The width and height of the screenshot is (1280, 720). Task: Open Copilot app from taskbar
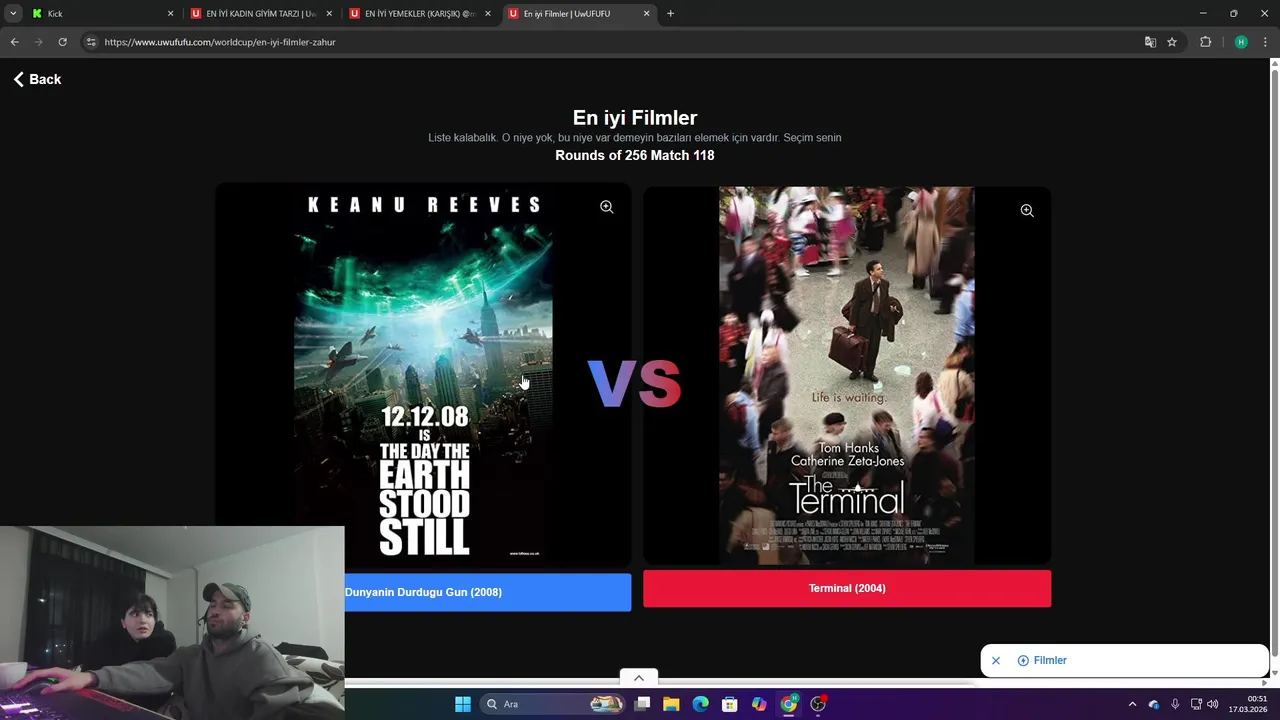[x=759, y=704]
